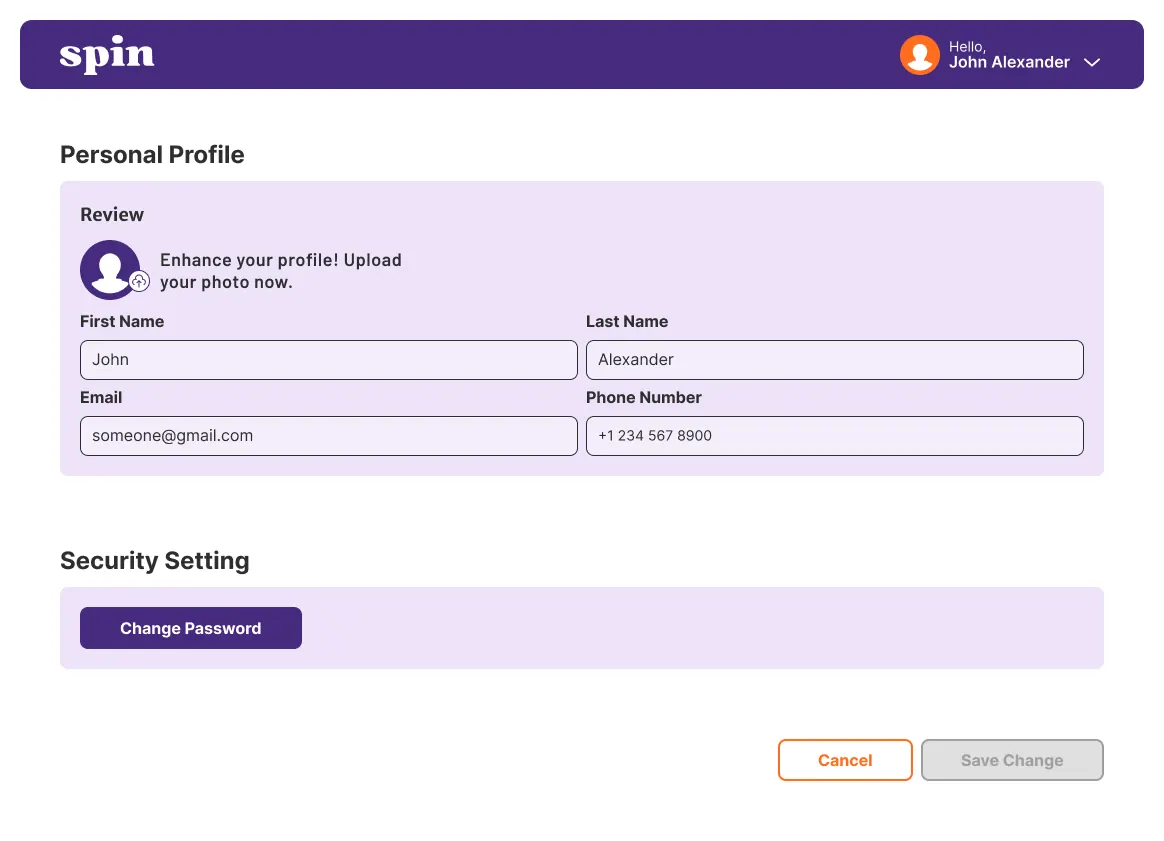Screen dimensions: 1164x841
Task: Click the Save Change button
Action: tap(1012, 760)
